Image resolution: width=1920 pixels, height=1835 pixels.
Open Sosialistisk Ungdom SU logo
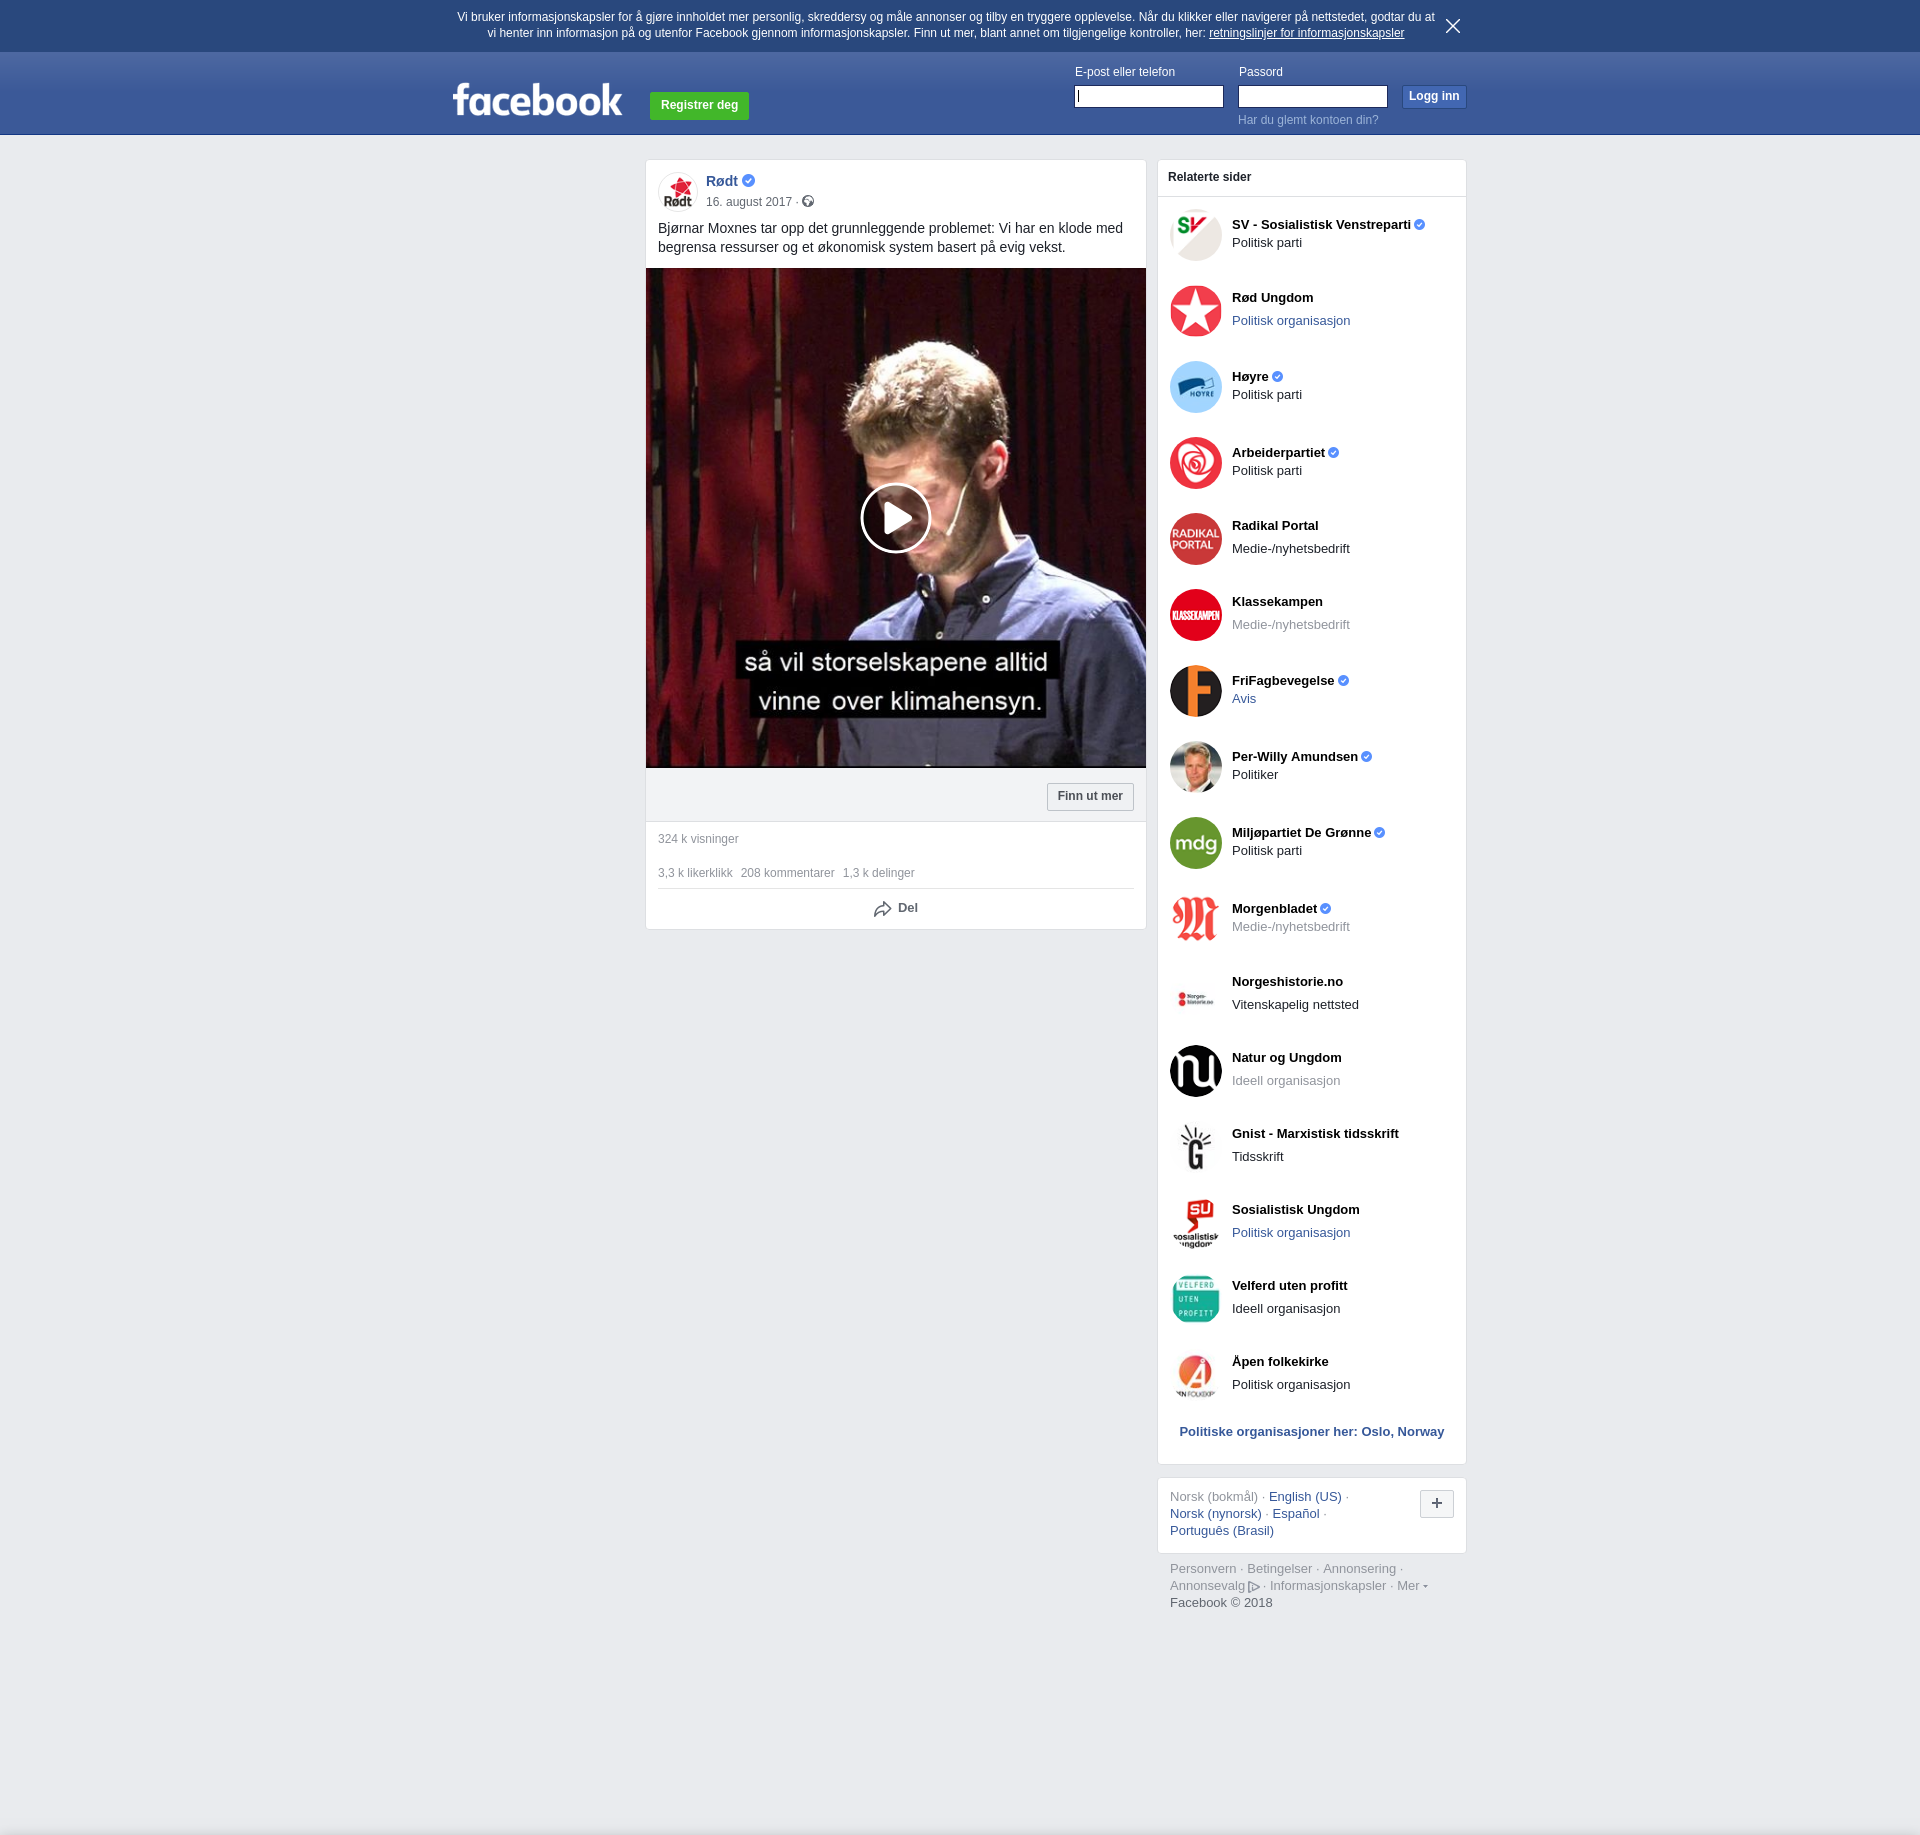coord(1195,1223)
